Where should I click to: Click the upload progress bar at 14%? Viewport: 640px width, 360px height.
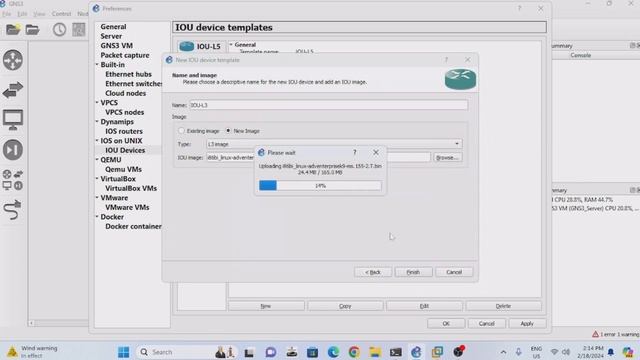click(x=320, y=186)
